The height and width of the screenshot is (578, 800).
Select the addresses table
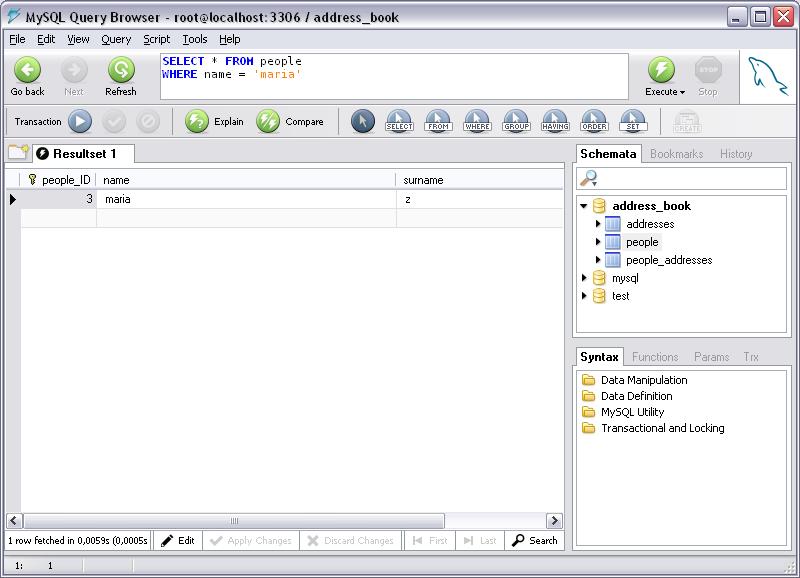(x=650, y=224)
